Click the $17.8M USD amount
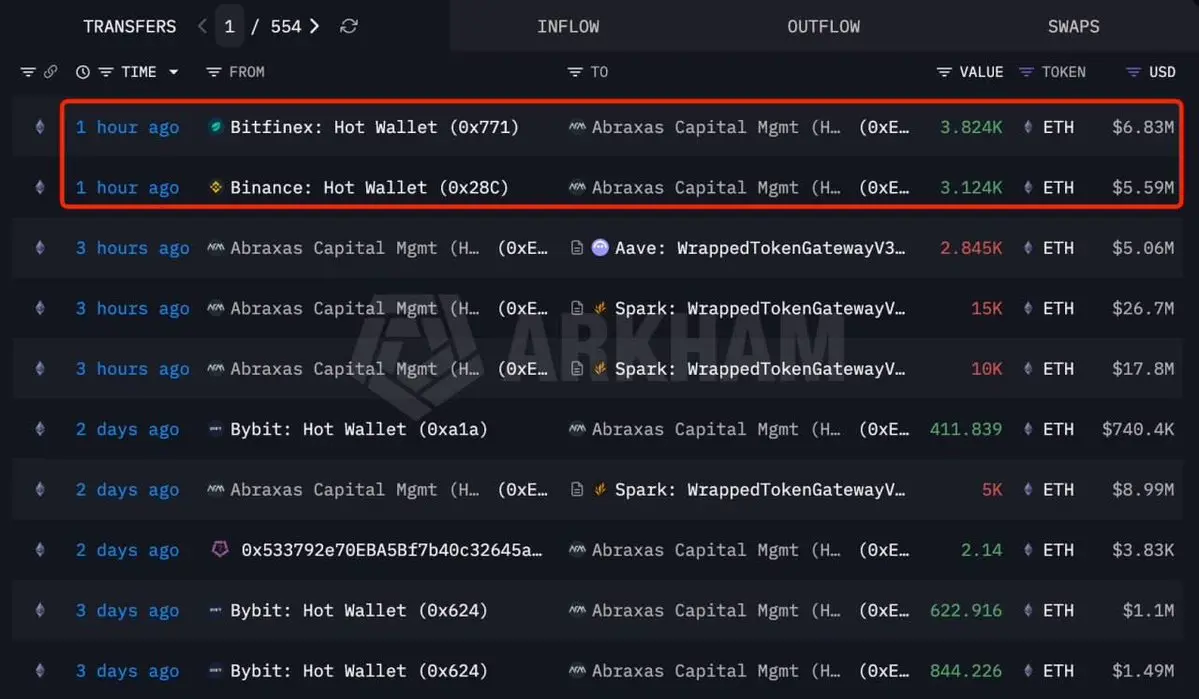The image size is (1199, 699). [x=1142, y=369]
